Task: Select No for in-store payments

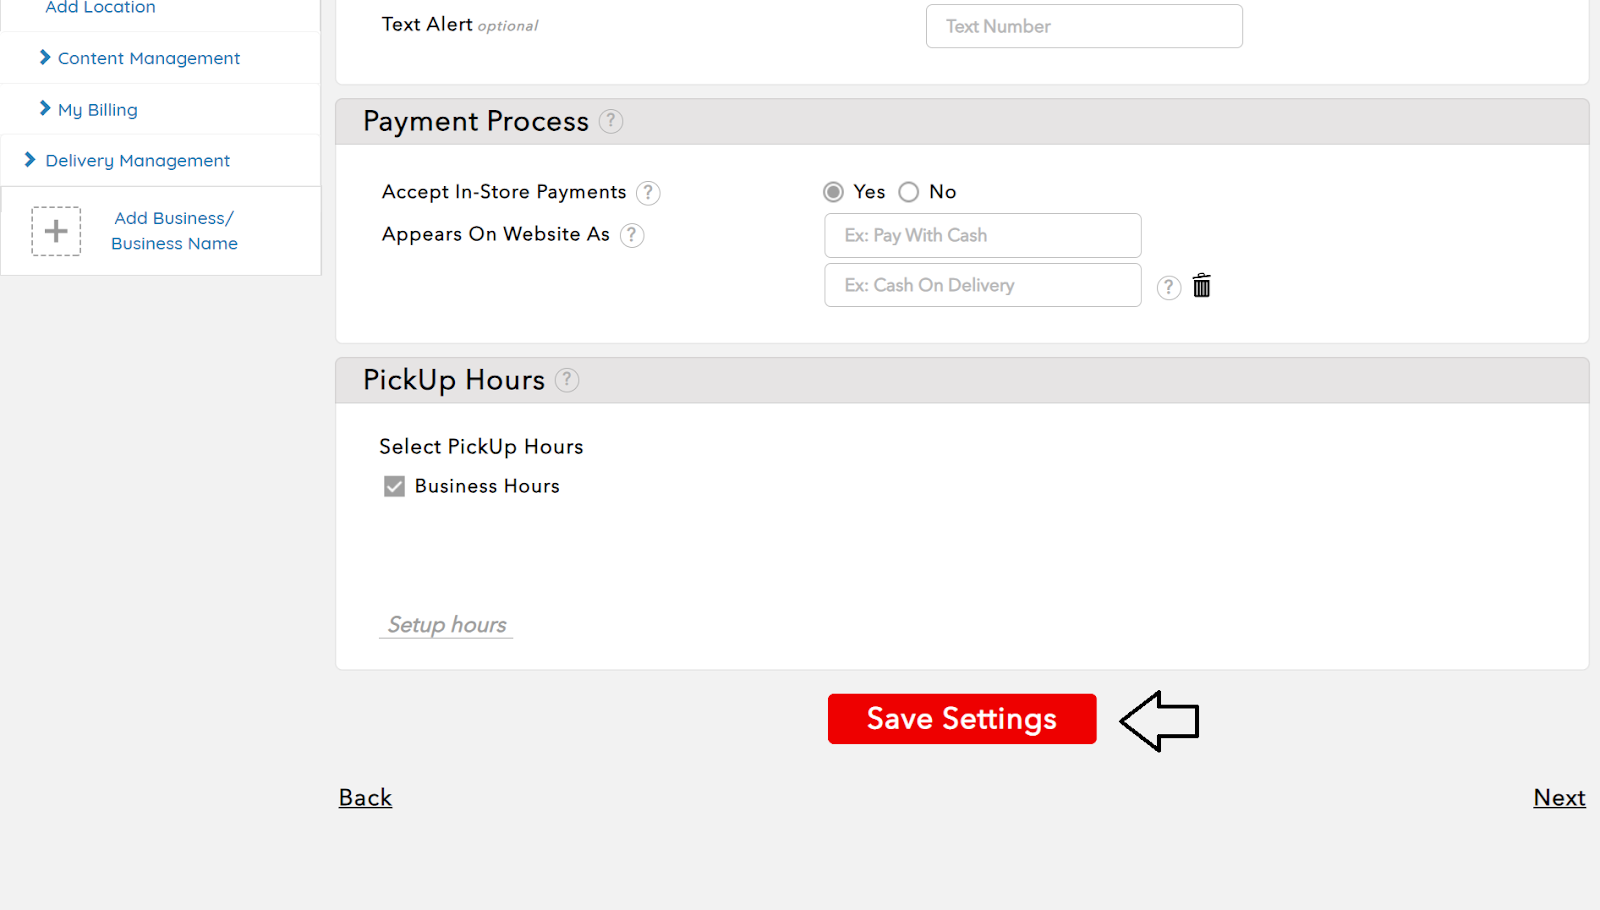Action: (909, 192)
